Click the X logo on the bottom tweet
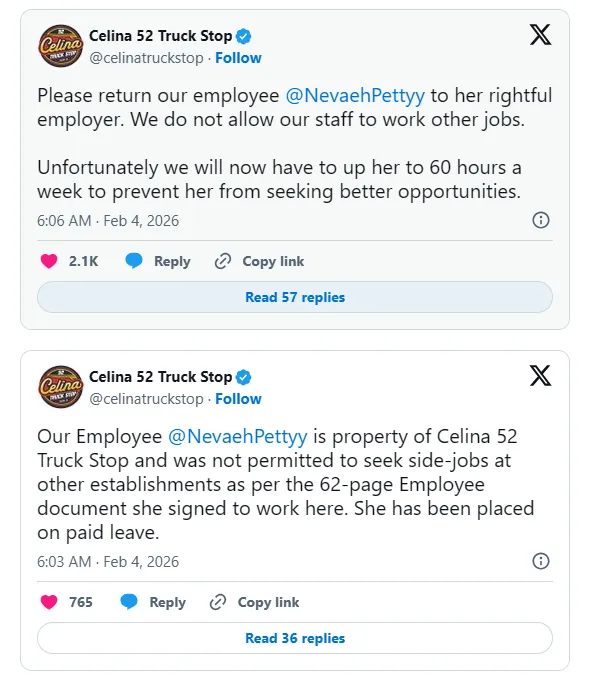The image size is (602, 682). [540, 377]
